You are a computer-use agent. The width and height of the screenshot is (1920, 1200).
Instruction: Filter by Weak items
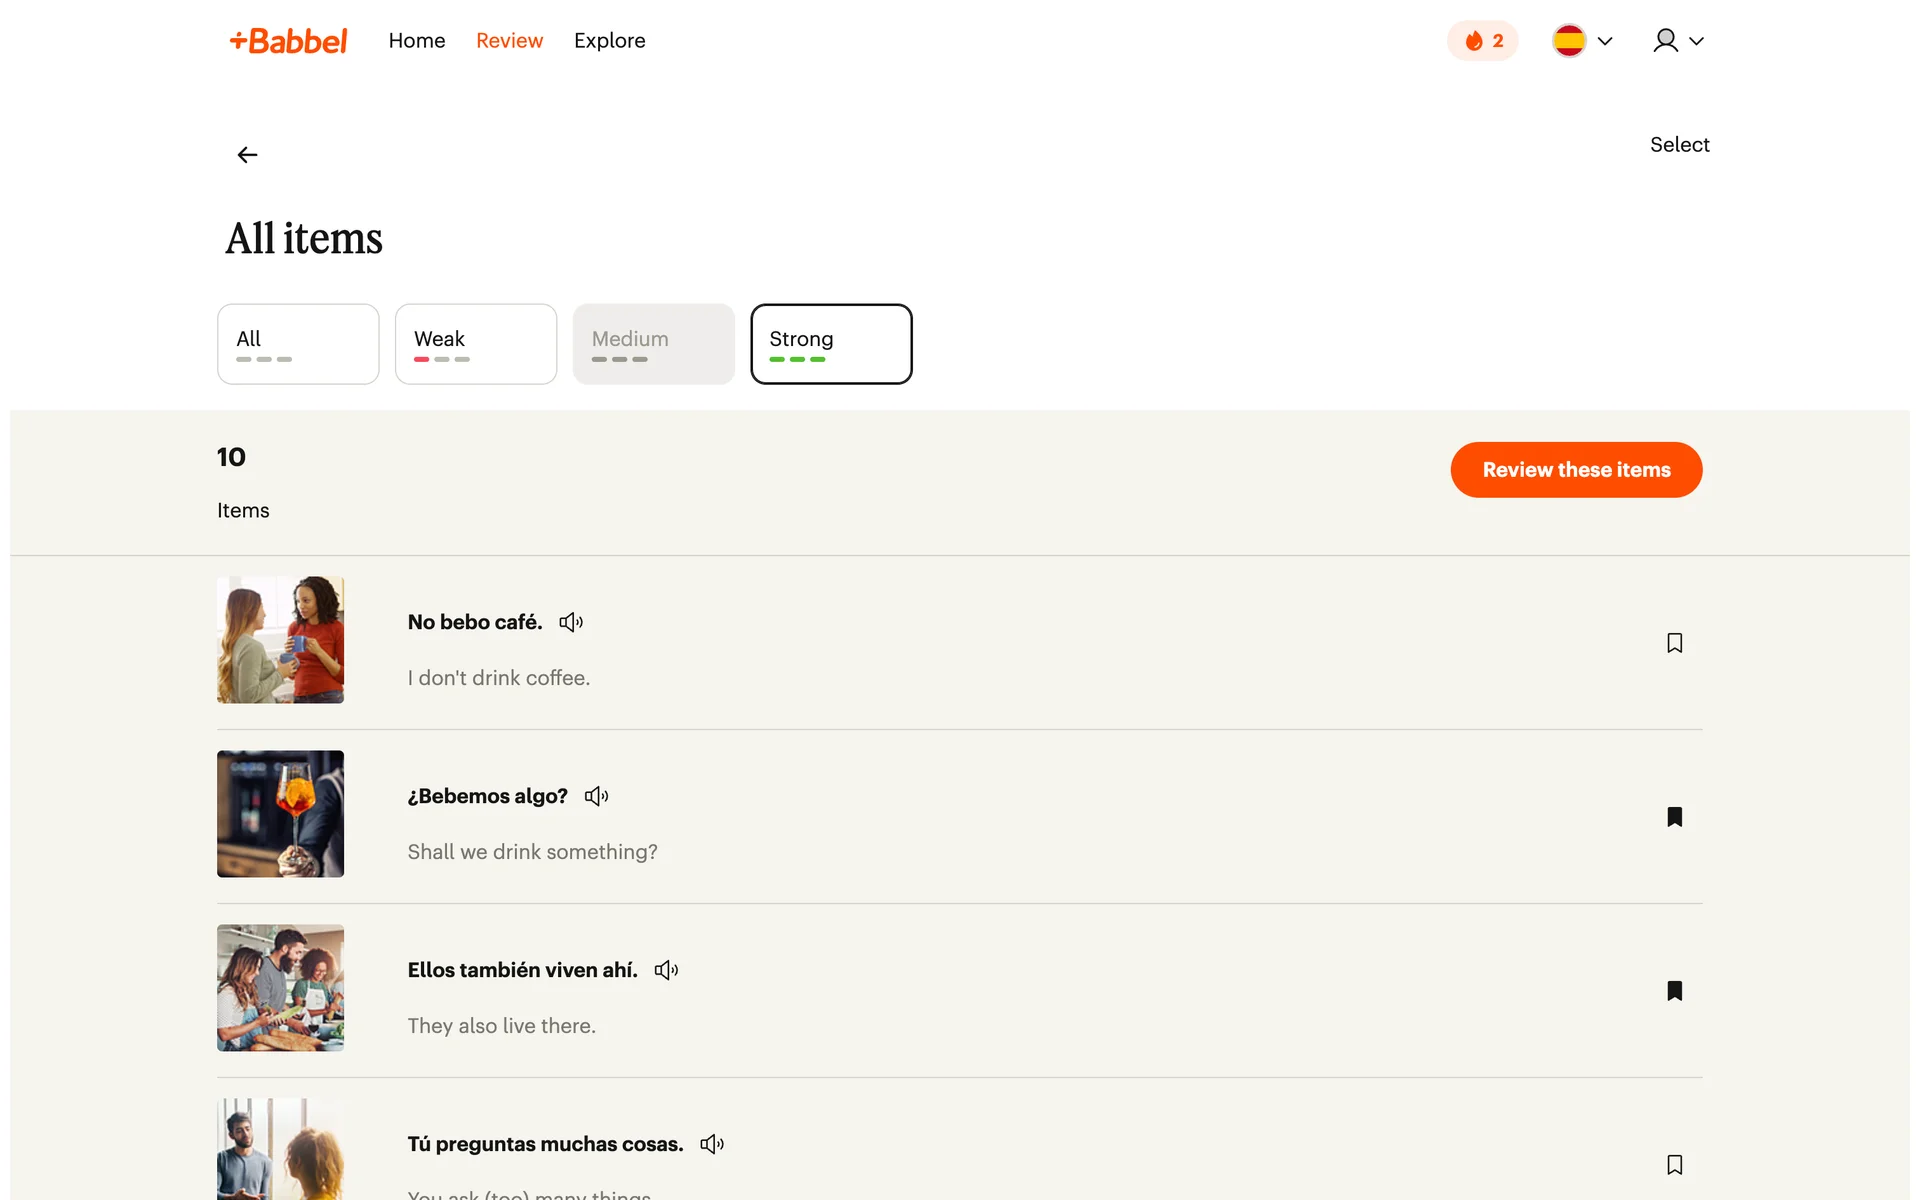pyautogui.click(x=475, y=344)
